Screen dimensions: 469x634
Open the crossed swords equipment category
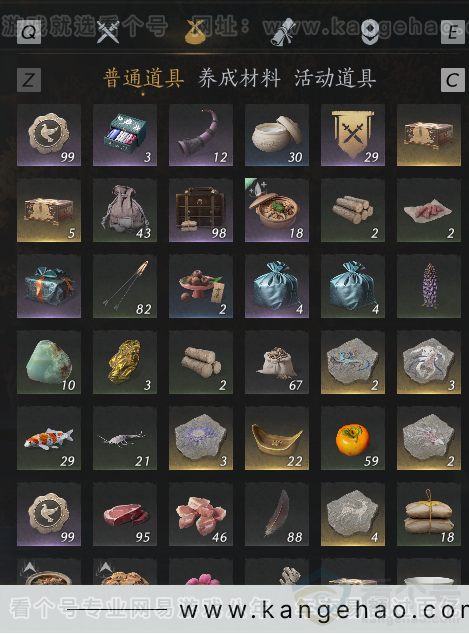click(x=108, y=32)
